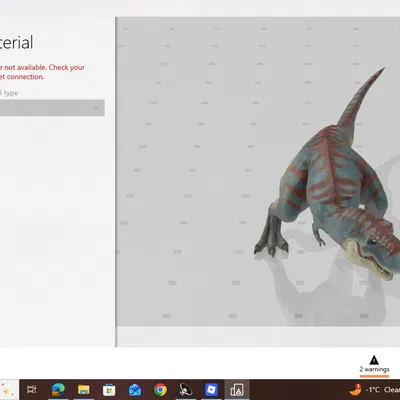Open Roblox from the taskbar

[211, 389]
